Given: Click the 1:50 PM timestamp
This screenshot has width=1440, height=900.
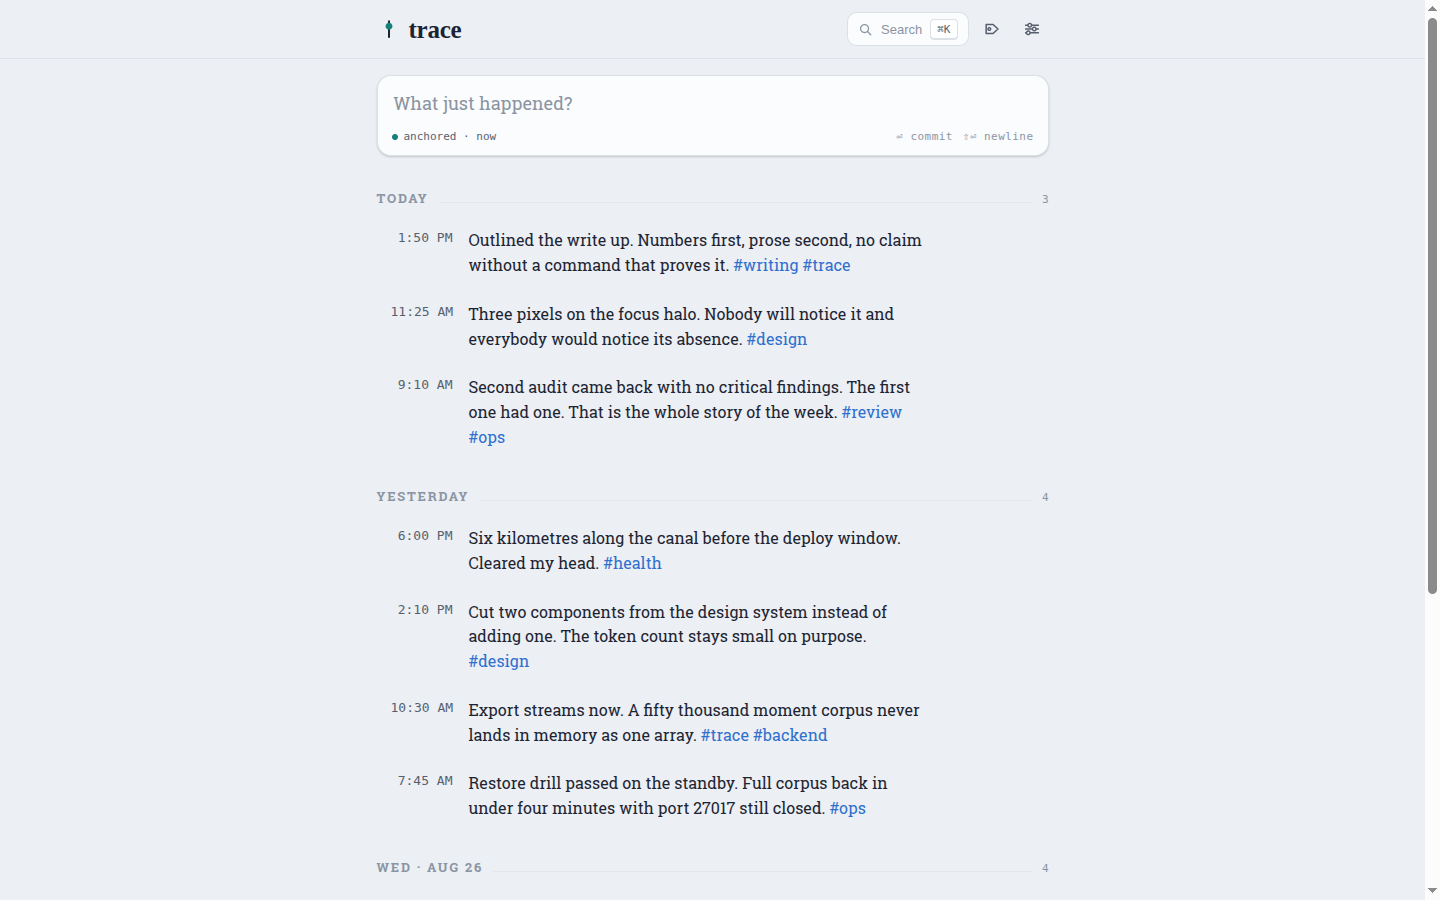Looking at the screenshot, I should click(x=425, y=238).
